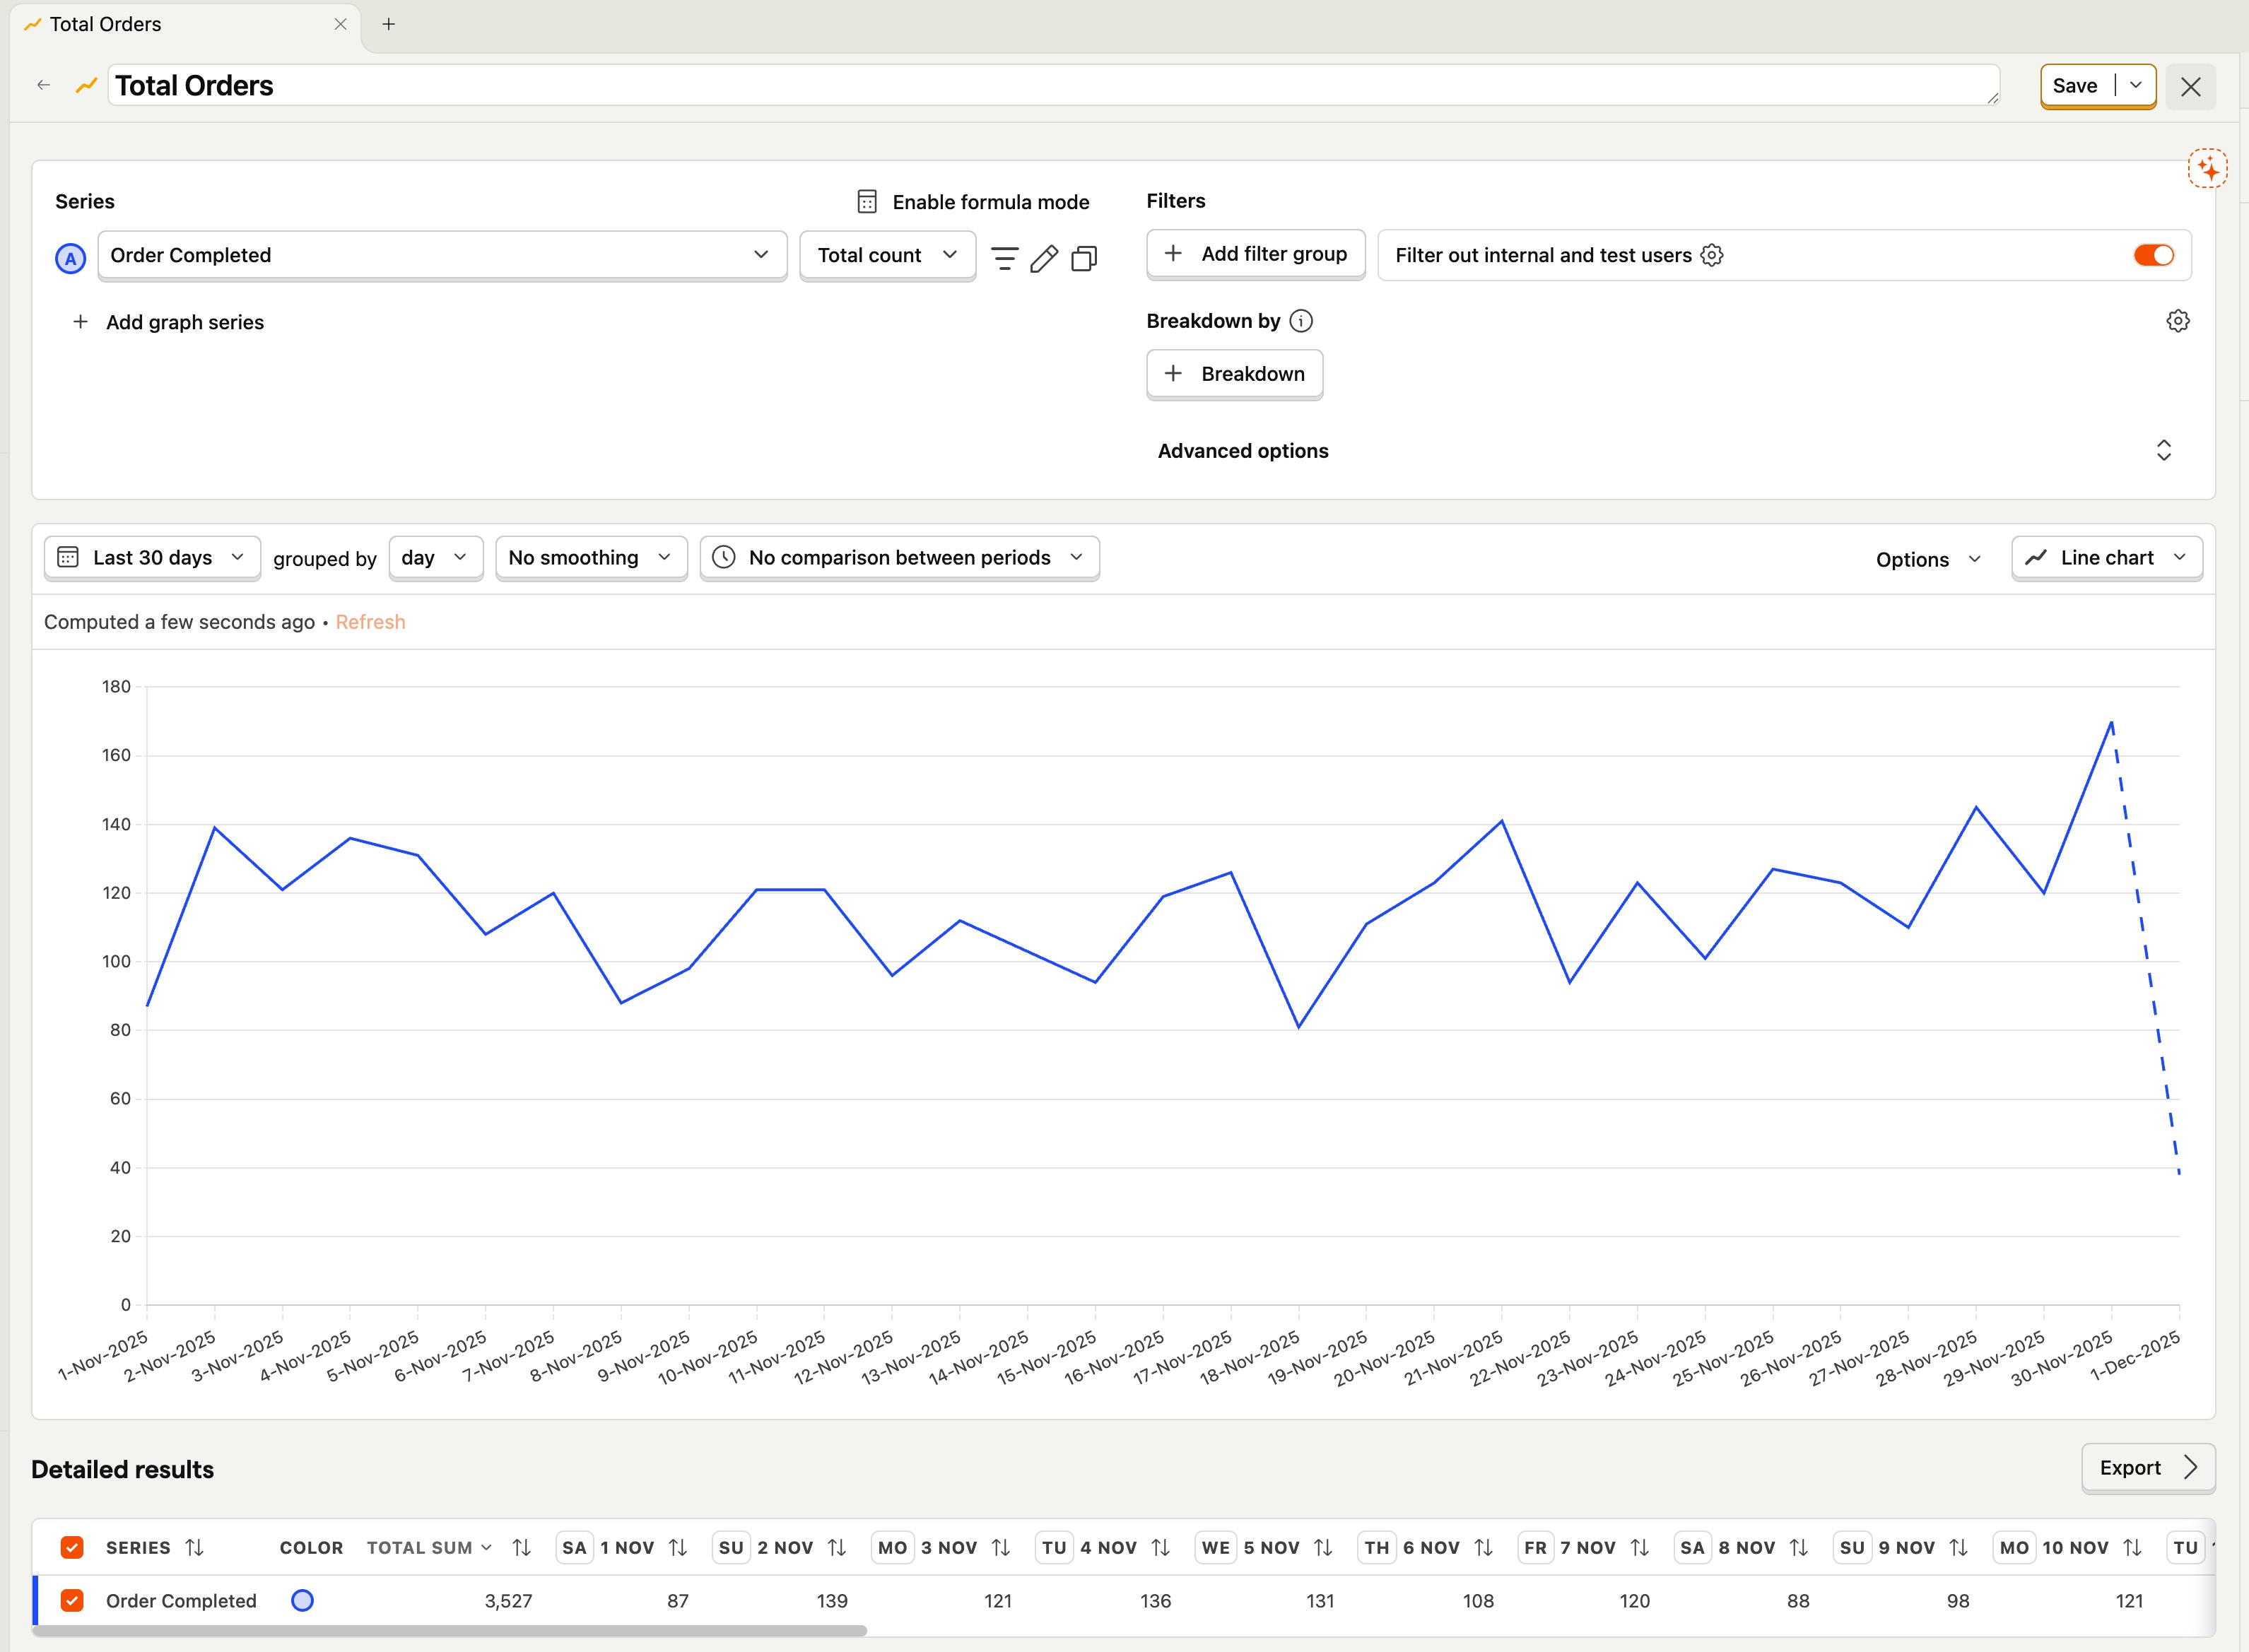Click the series filter icon
Viewport: 2249px width, 1652px height.
(x=1004, y=258)
